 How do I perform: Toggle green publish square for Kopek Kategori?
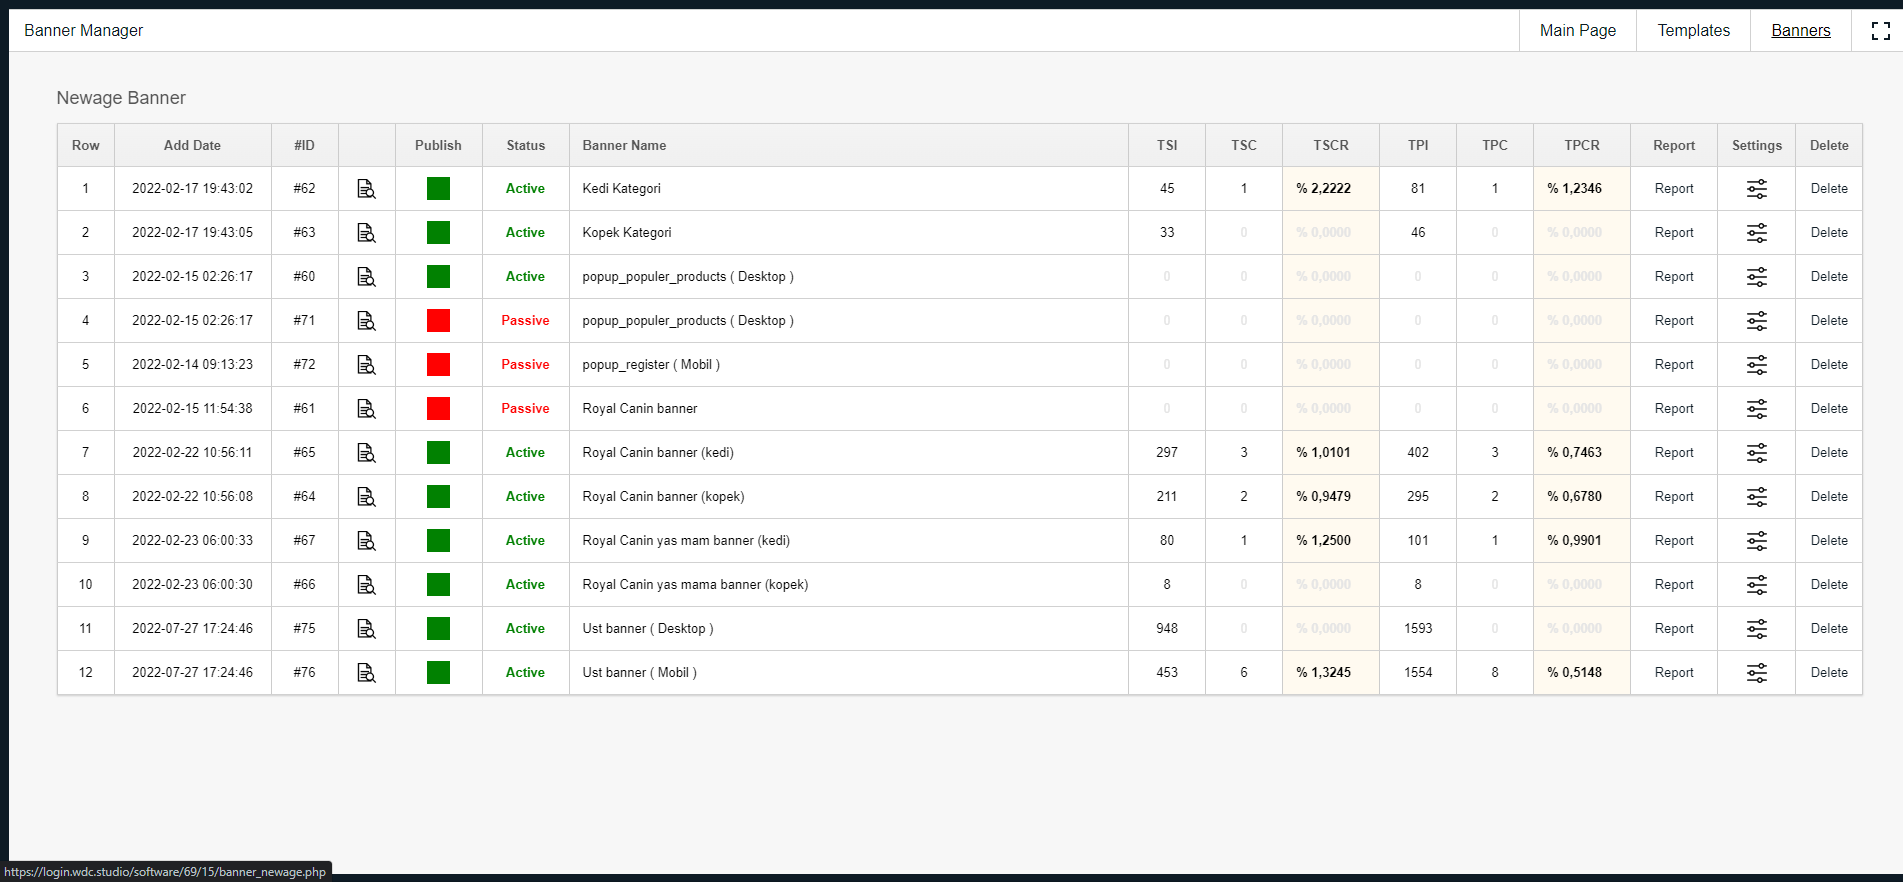click(x=438, y=233)
